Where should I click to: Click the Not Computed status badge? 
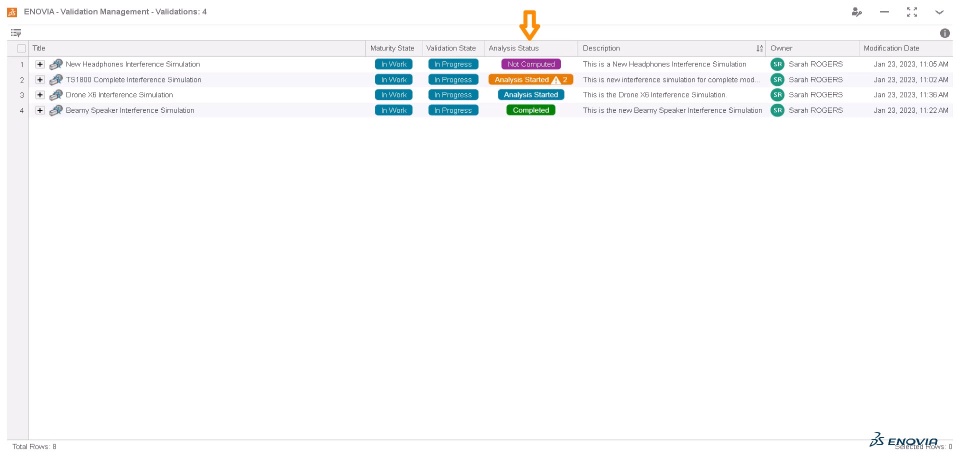pos(531,64)
